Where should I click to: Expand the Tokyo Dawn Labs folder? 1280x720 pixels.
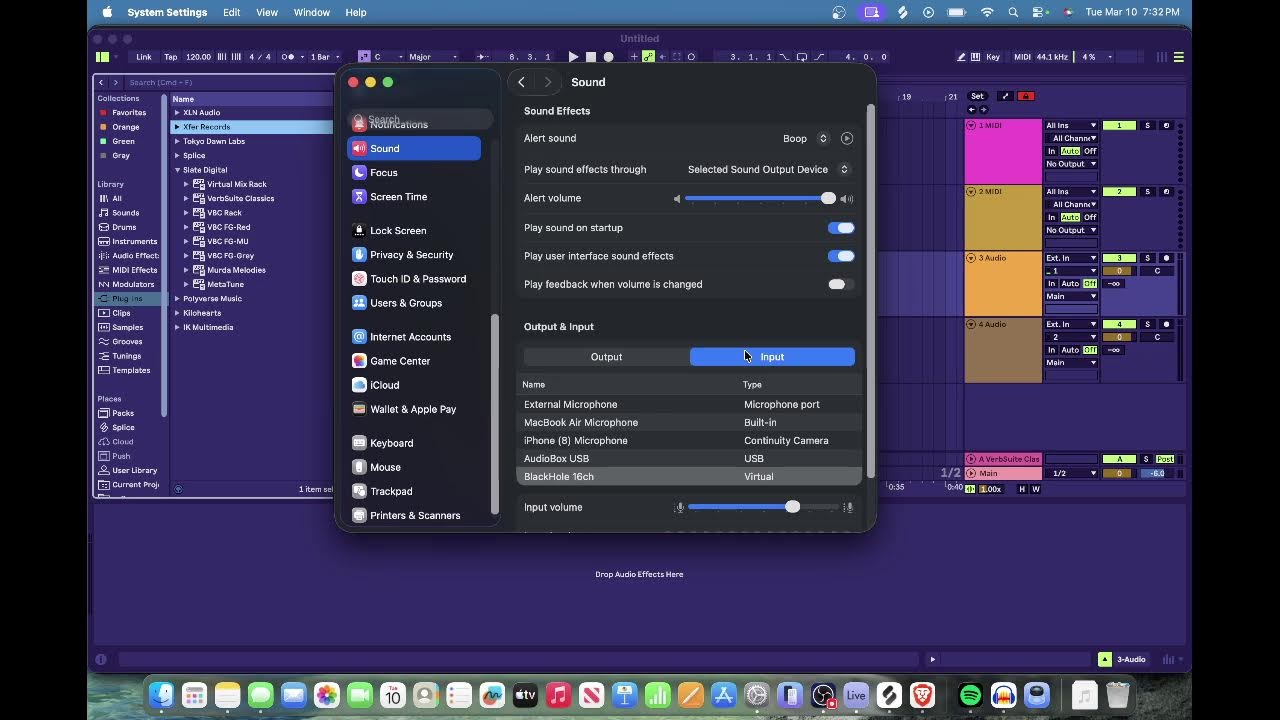(x=177, y=141)
